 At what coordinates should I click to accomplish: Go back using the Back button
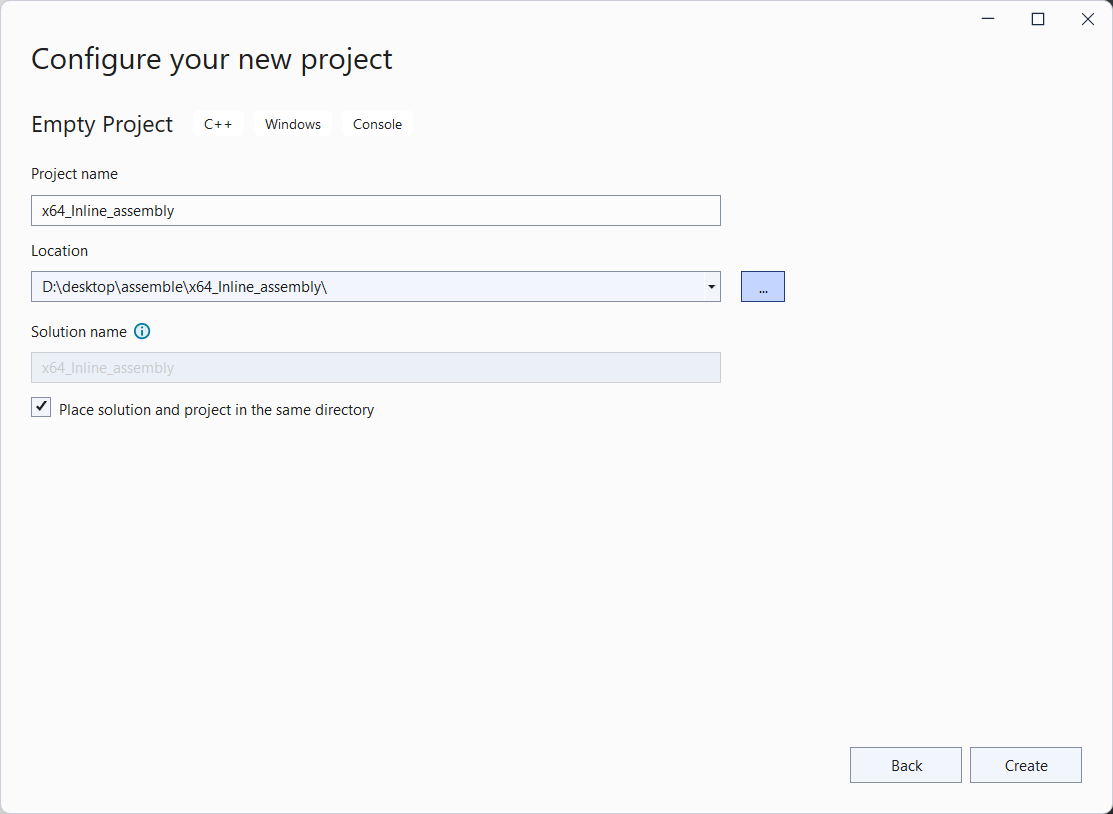click(x=906, y=765)
